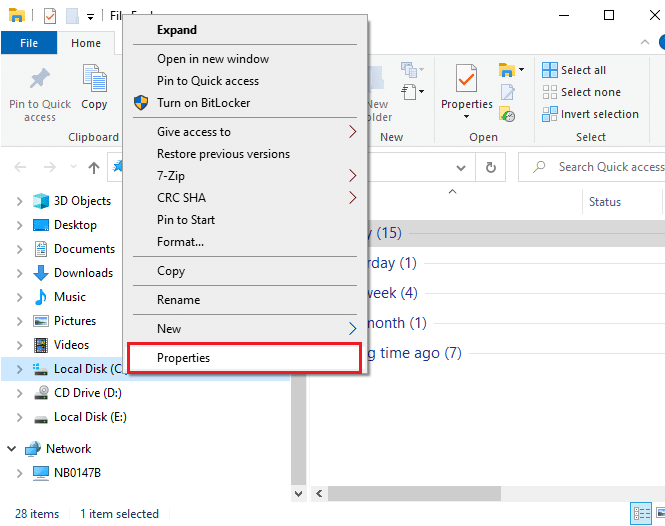This screenshot has width=665, height=526.
Task: Click the Up one level arrow
Action: point(94,168)
